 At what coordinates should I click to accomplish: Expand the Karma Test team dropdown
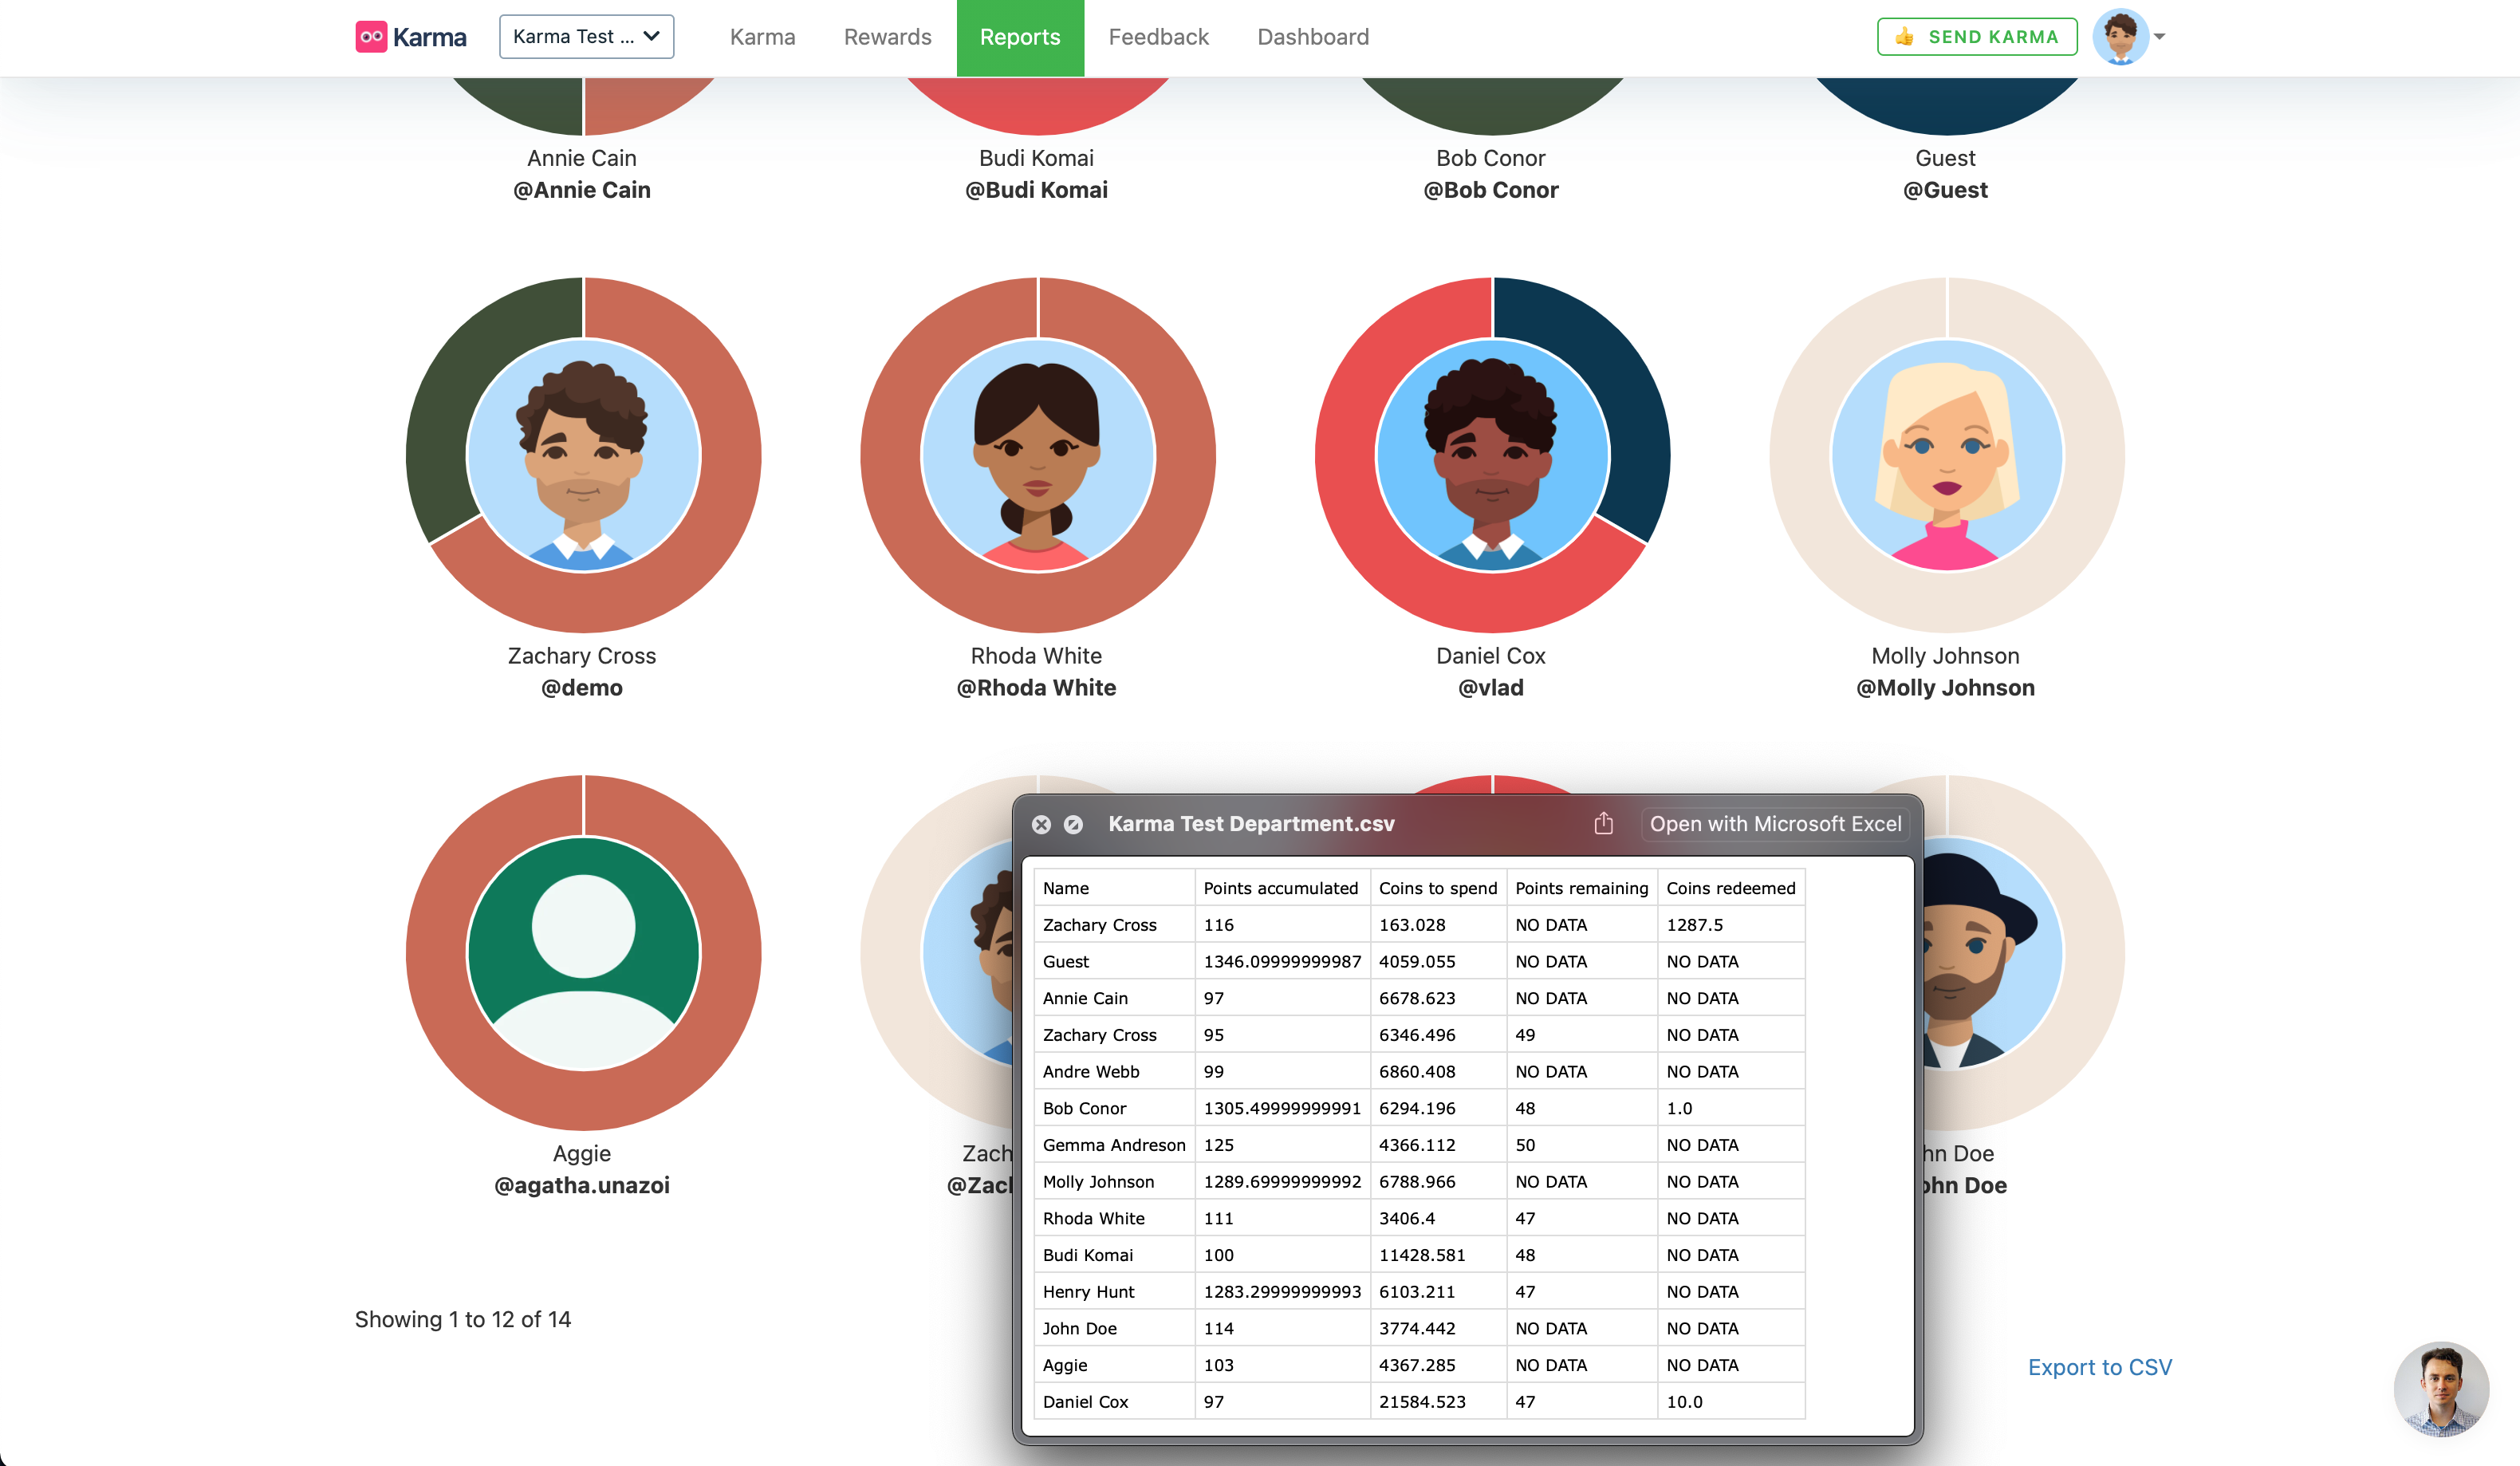coord(586,37)
